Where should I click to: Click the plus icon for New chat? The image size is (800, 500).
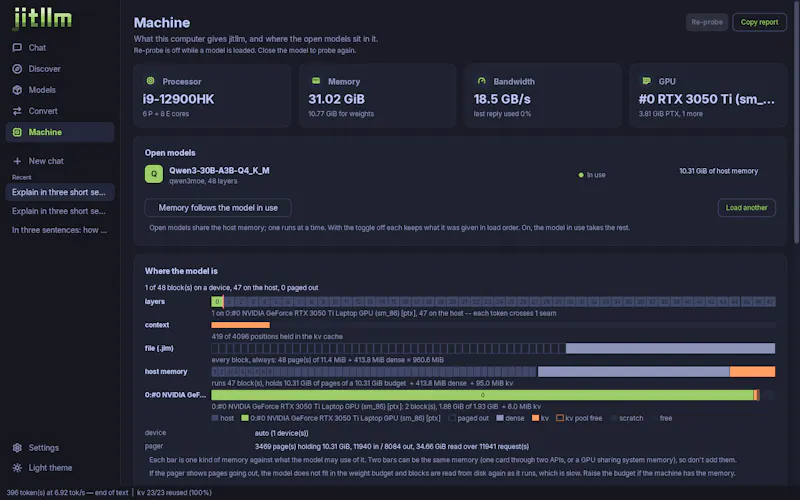17,161
